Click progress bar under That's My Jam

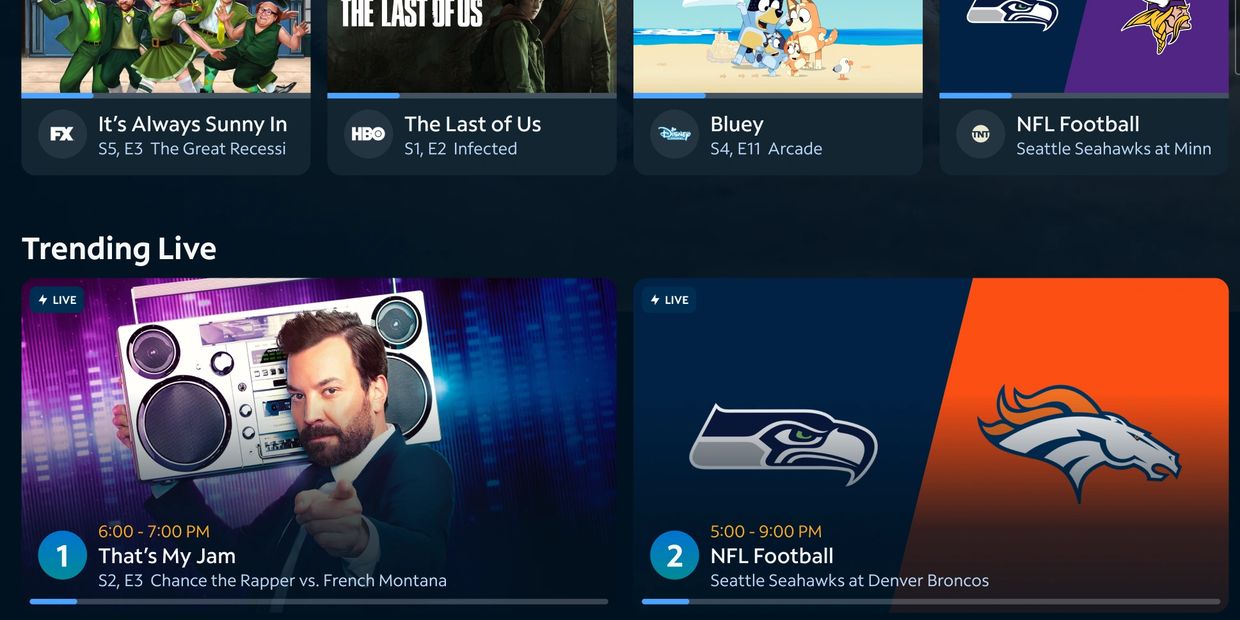(319, 601)
